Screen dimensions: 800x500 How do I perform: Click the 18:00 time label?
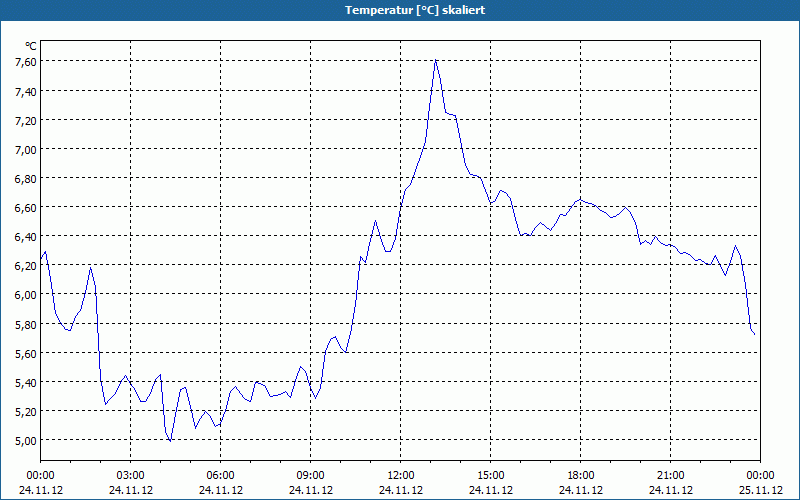click(x=581, y=476)
